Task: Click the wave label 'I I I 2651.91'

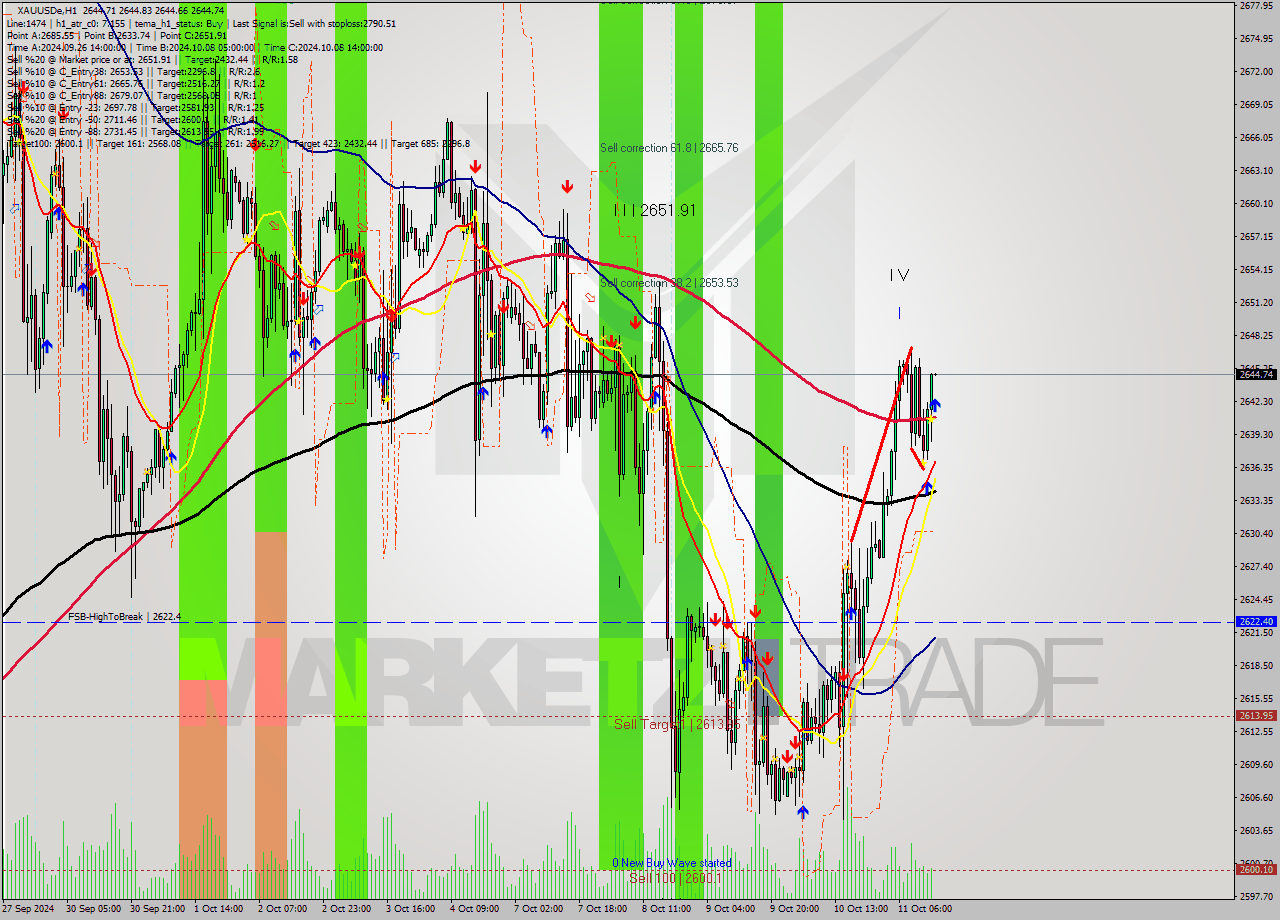Action: pos(655,210)
